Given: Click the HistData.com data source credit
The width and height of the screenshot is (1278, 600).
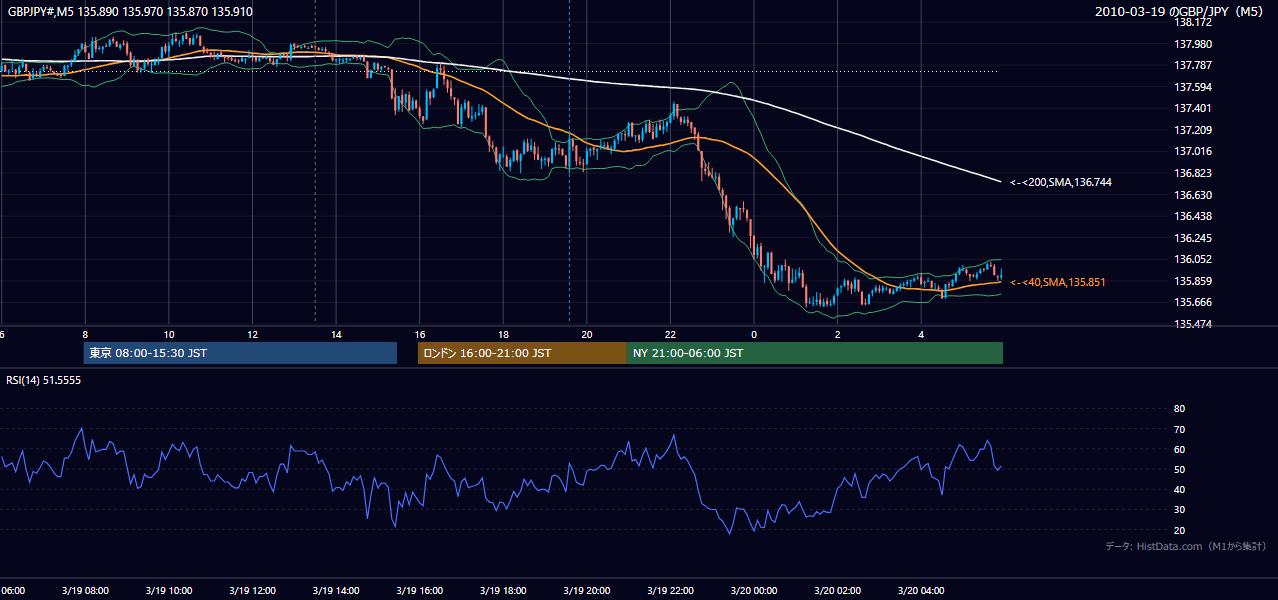Looking at the screenshot, I should (1186, 547).
